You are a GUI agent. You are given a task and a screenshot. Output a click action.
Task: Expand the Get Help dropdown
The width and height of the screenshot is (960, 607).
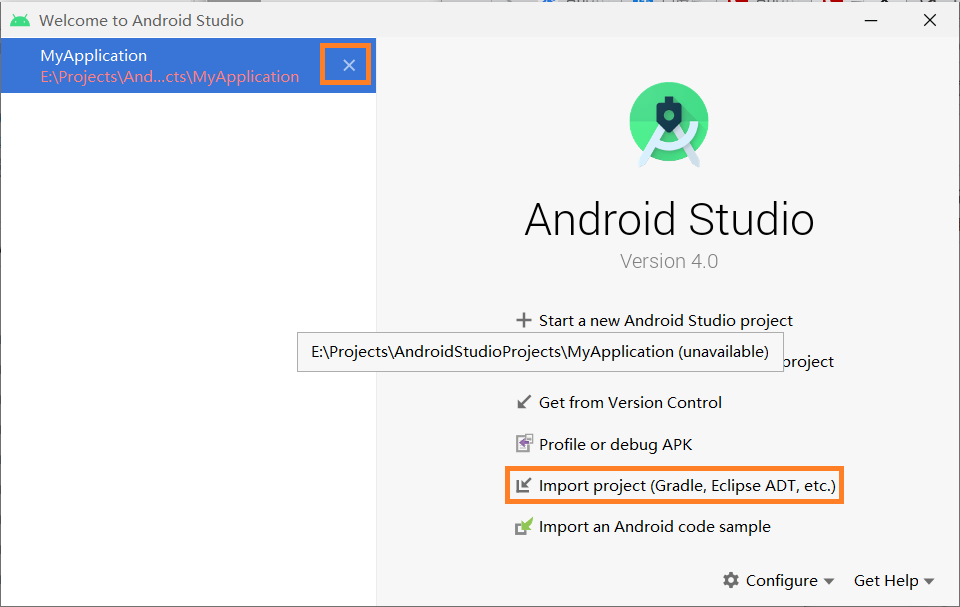[894, 581]
